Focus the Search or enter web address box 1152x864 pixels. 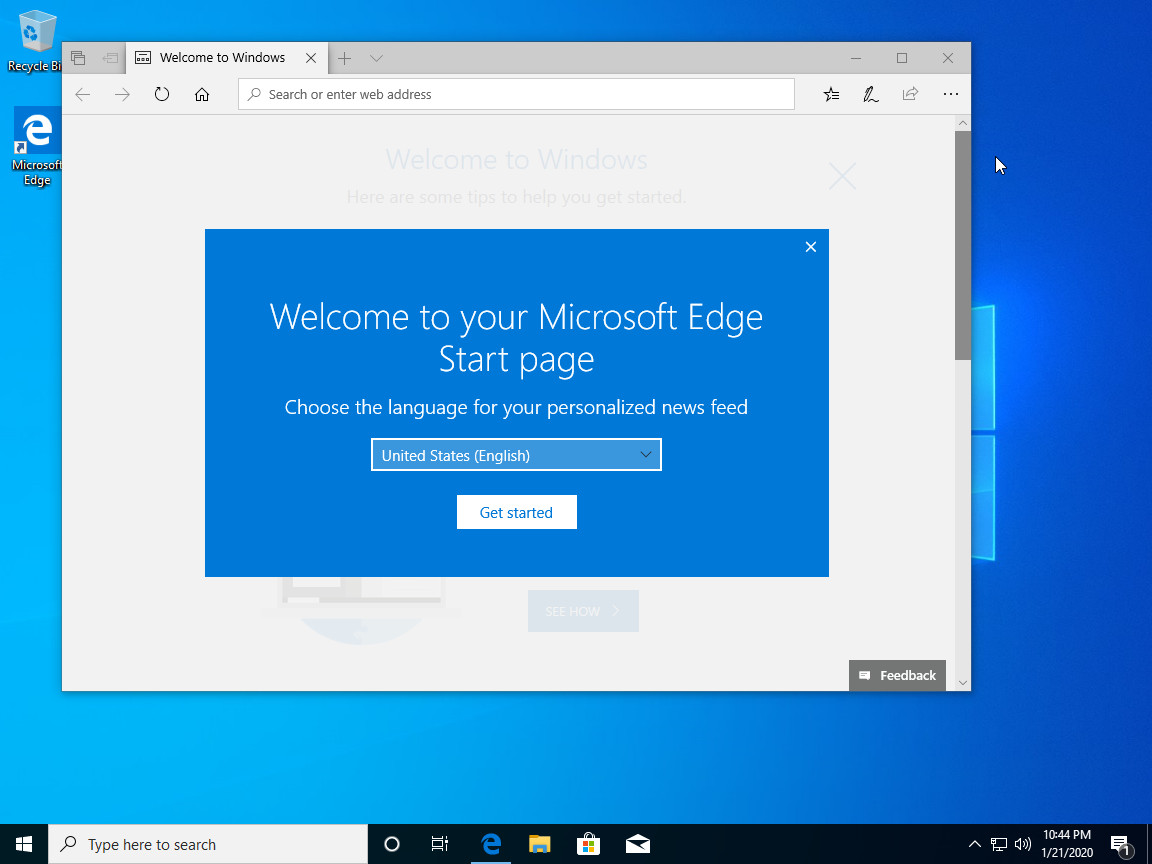(x=516, y=94)
